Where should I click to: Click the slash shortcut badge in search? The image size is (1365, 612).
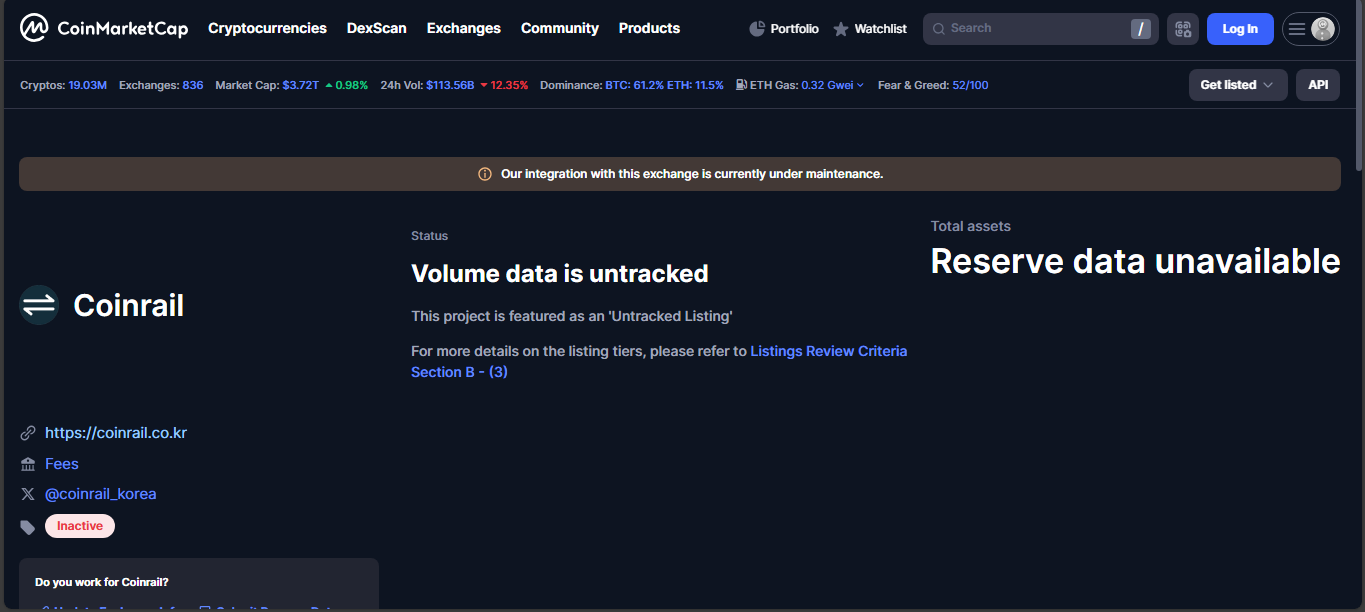pos(1141,29)
